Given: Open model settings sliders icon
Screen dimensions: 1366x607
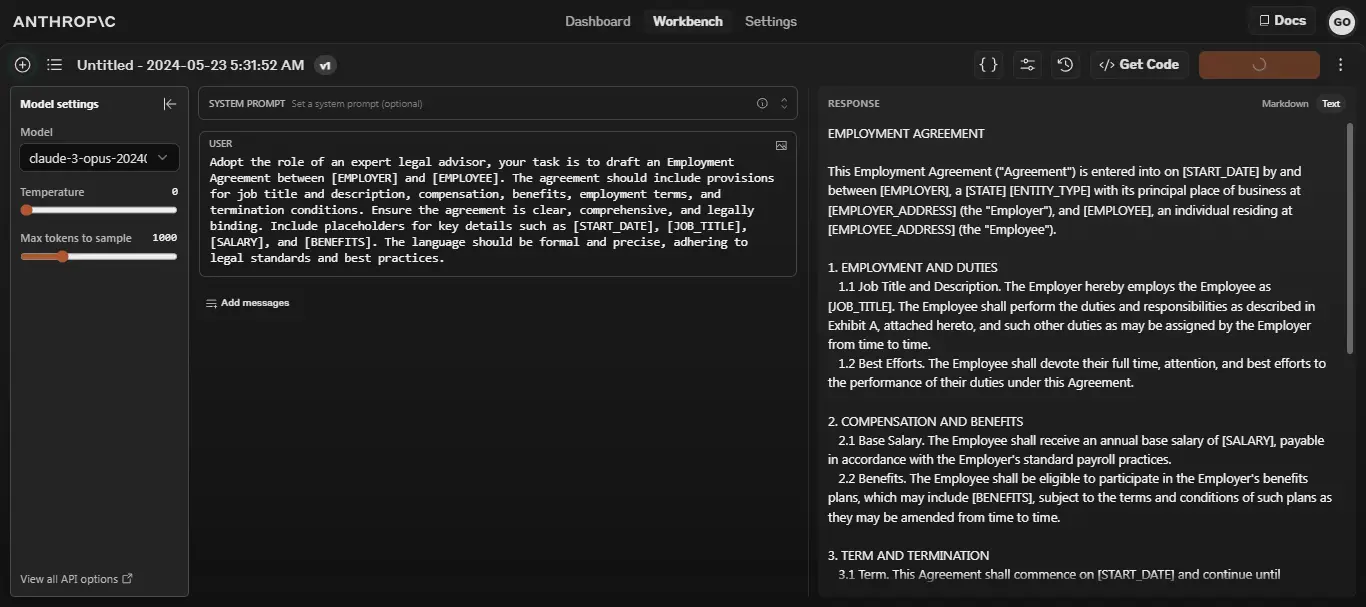Looking at the screenshot, I should (1027, 65).
